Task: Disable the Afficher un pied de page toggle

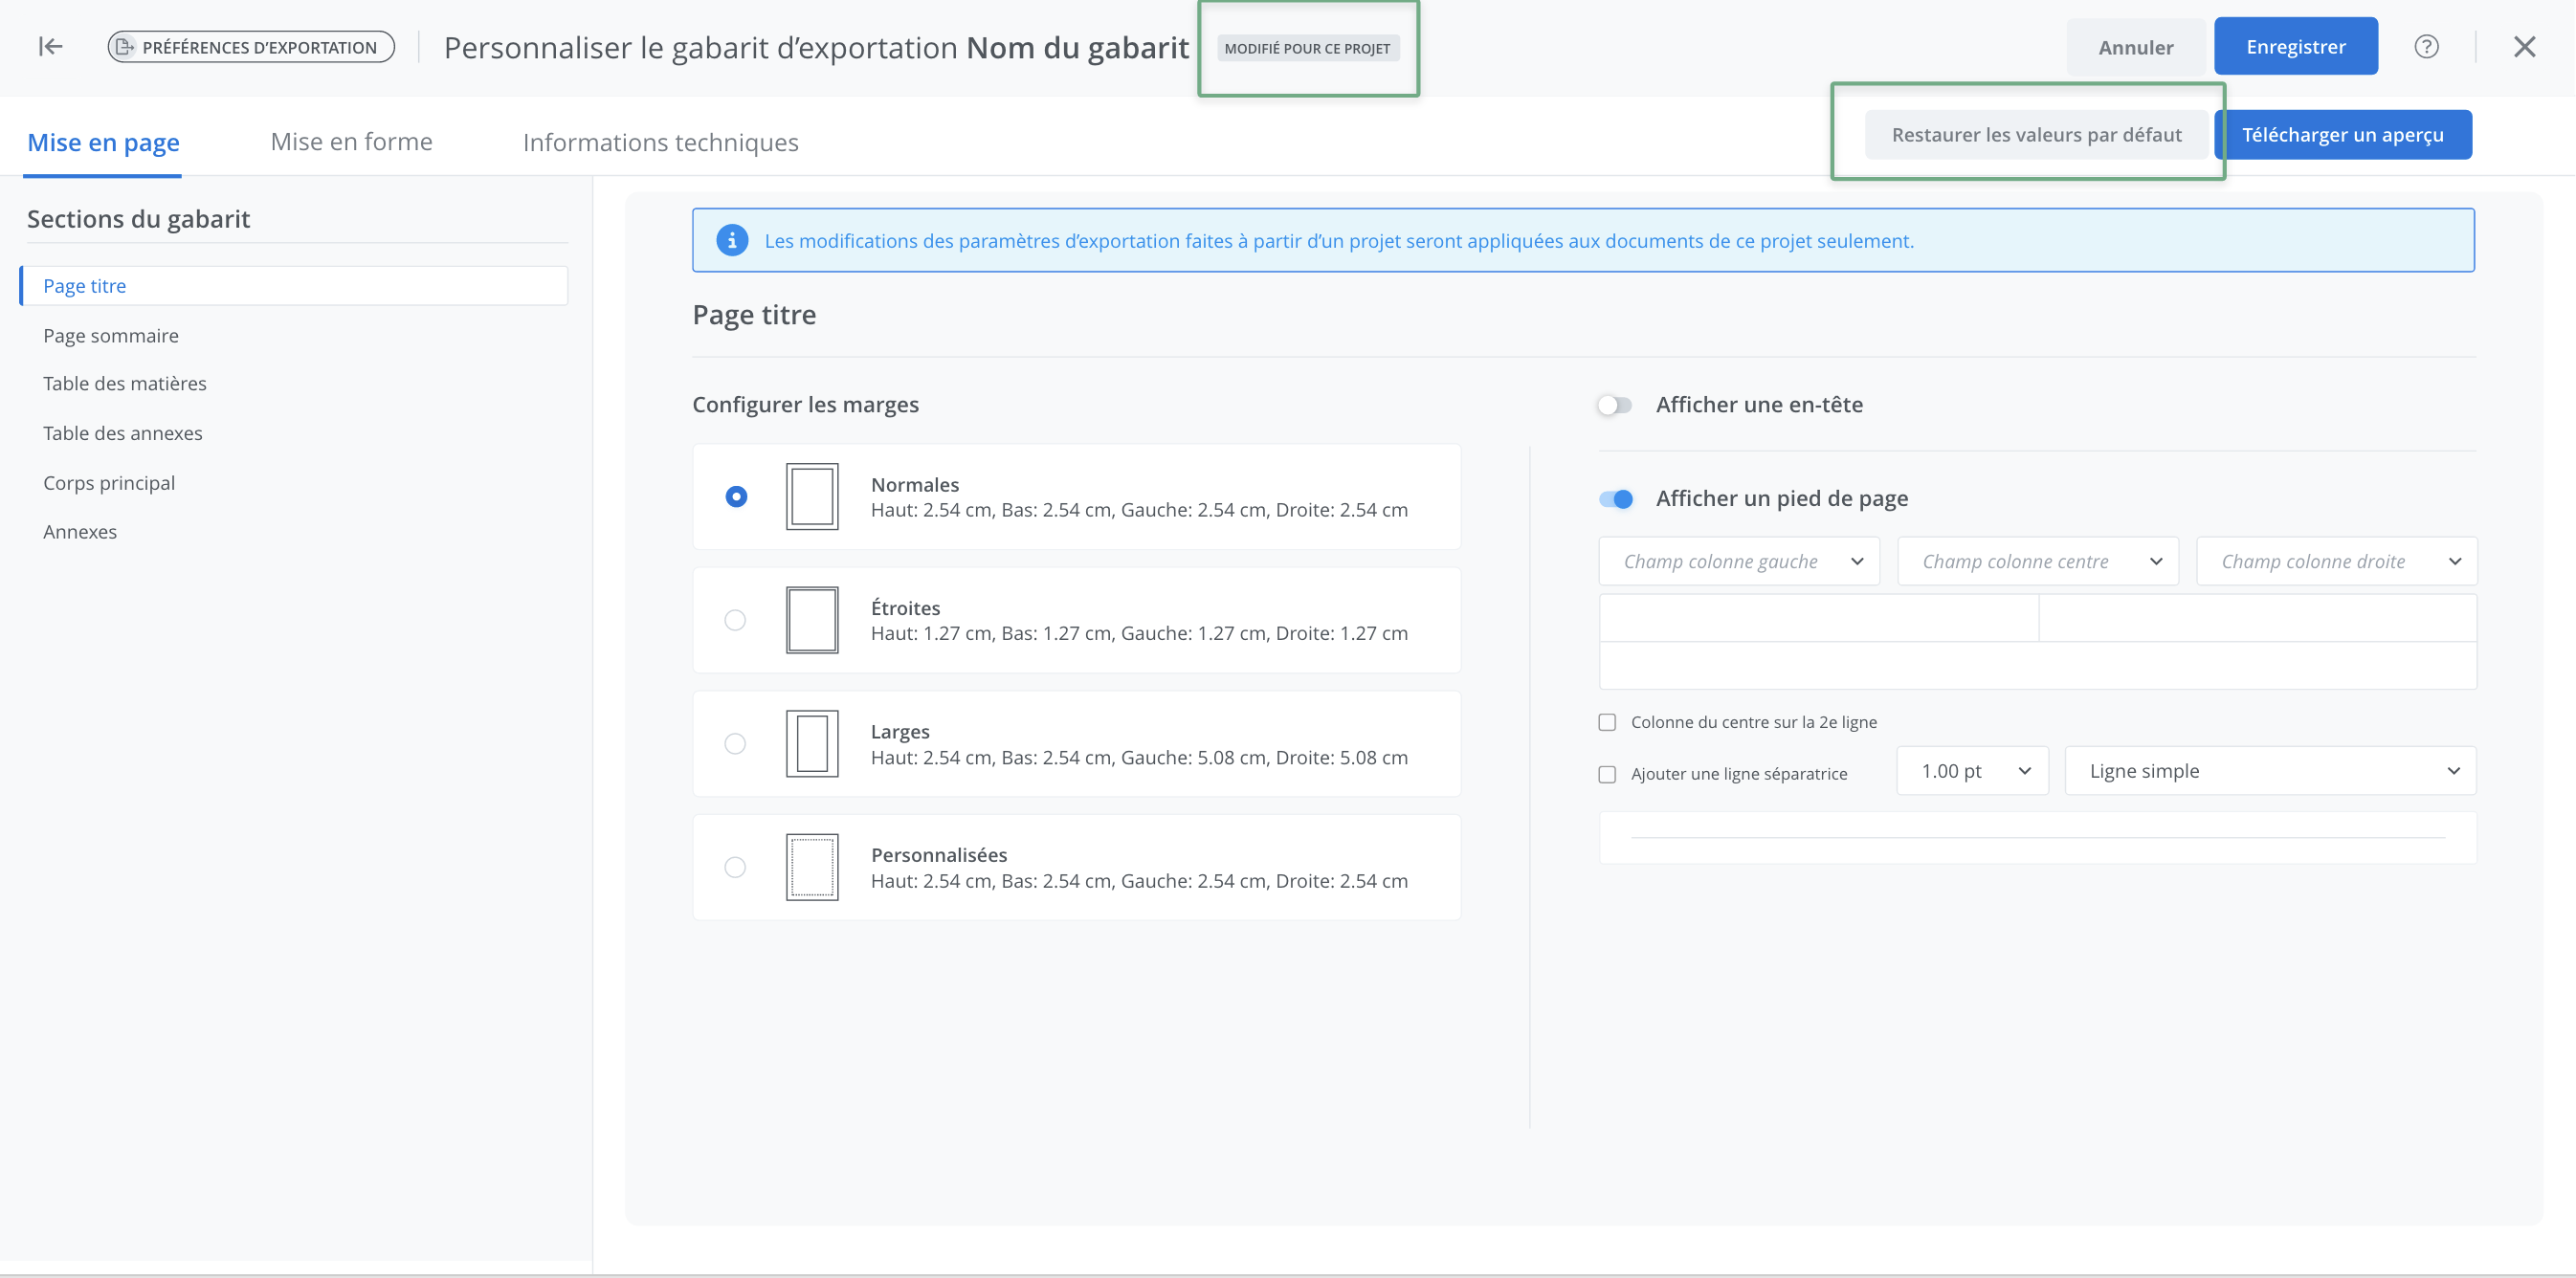Action: pos(1614,499)
